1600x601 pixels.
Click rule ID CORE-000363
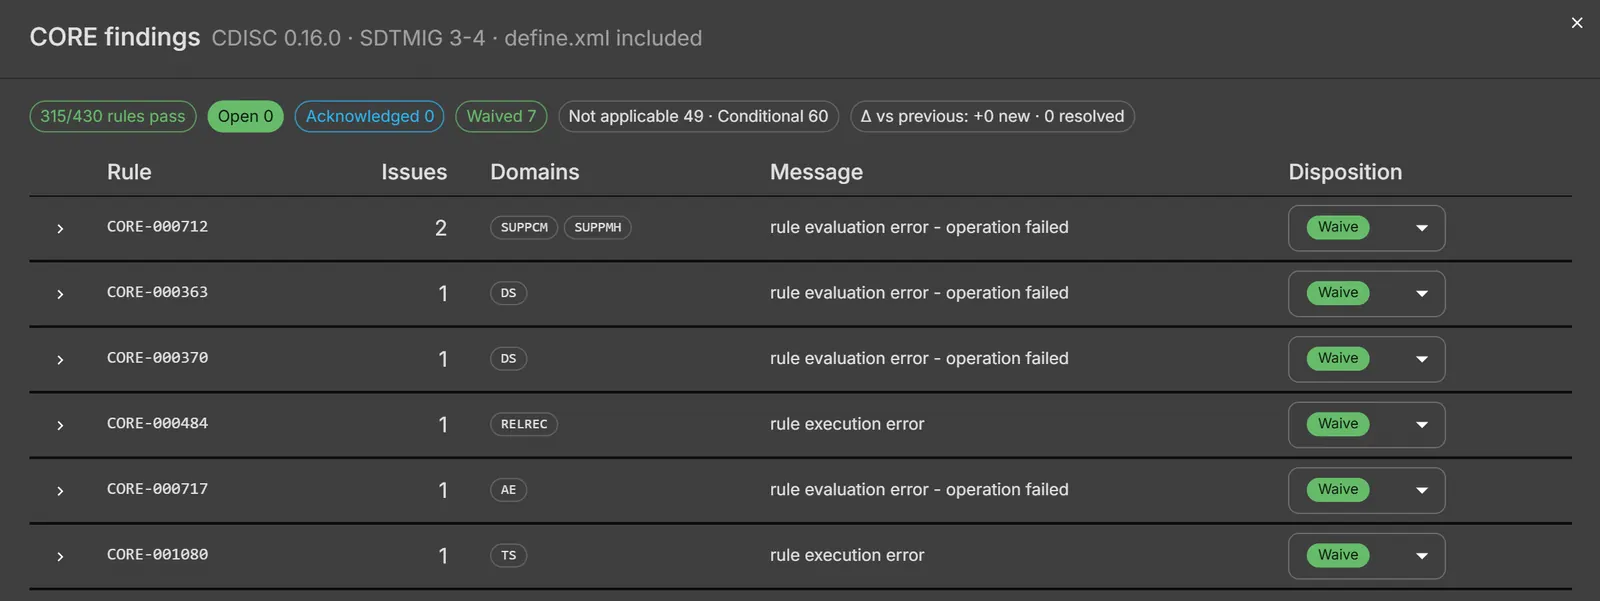coord(158,292)
